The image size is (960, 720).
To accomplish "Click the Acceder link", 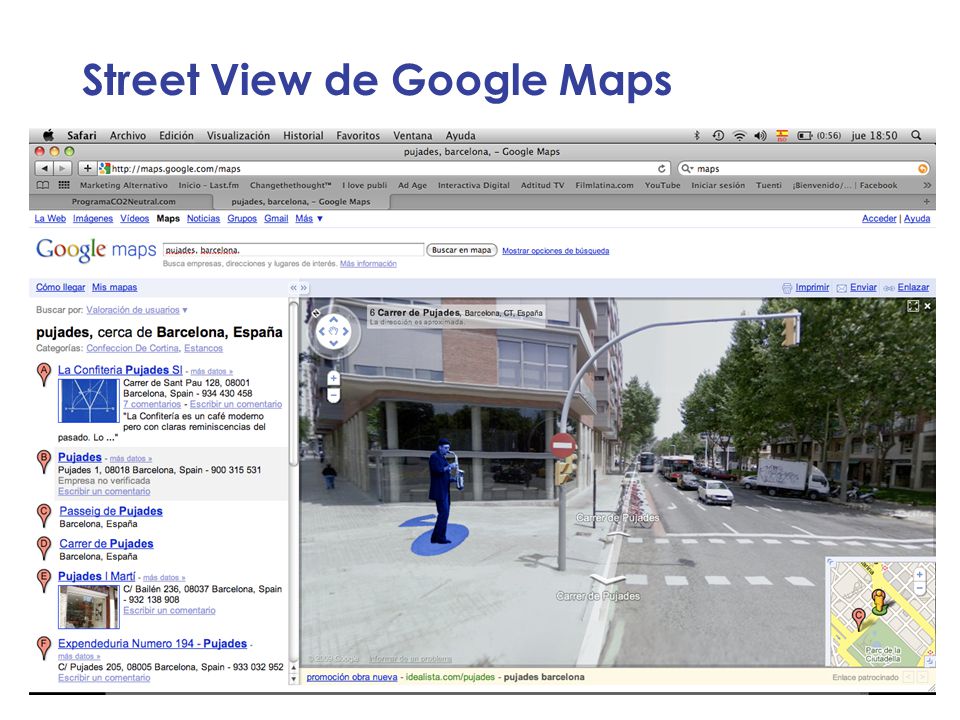I will (x=879, y=219).
